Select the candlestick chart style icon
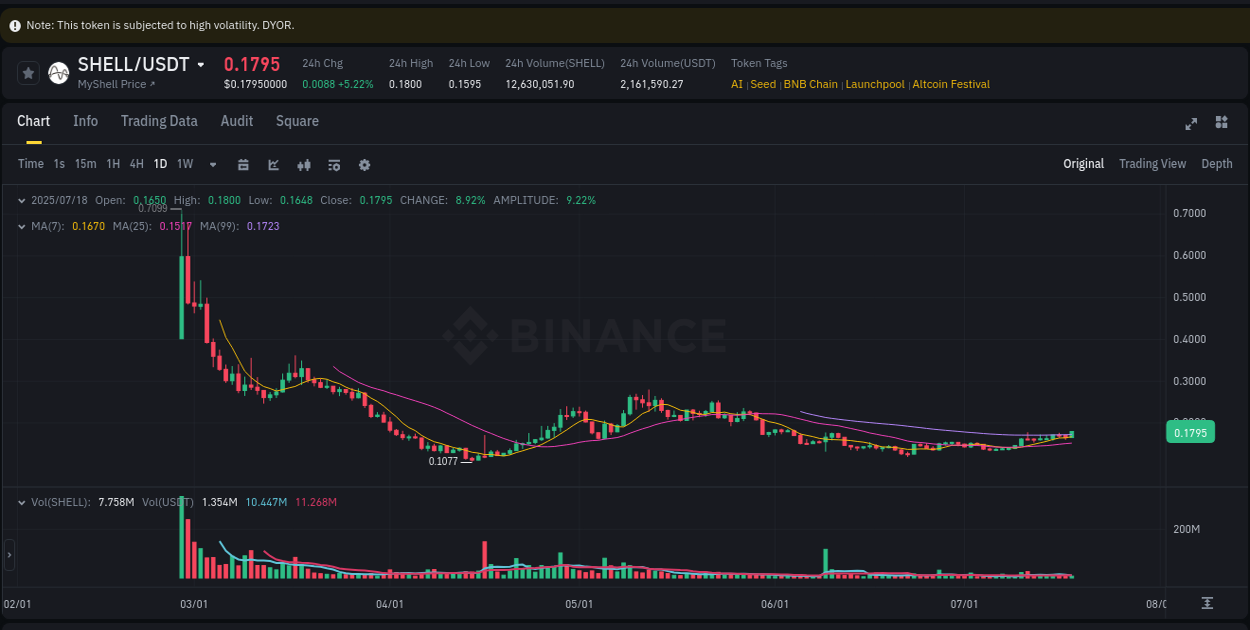Screen dimensions: 1250x630 (x=304, y=164)
